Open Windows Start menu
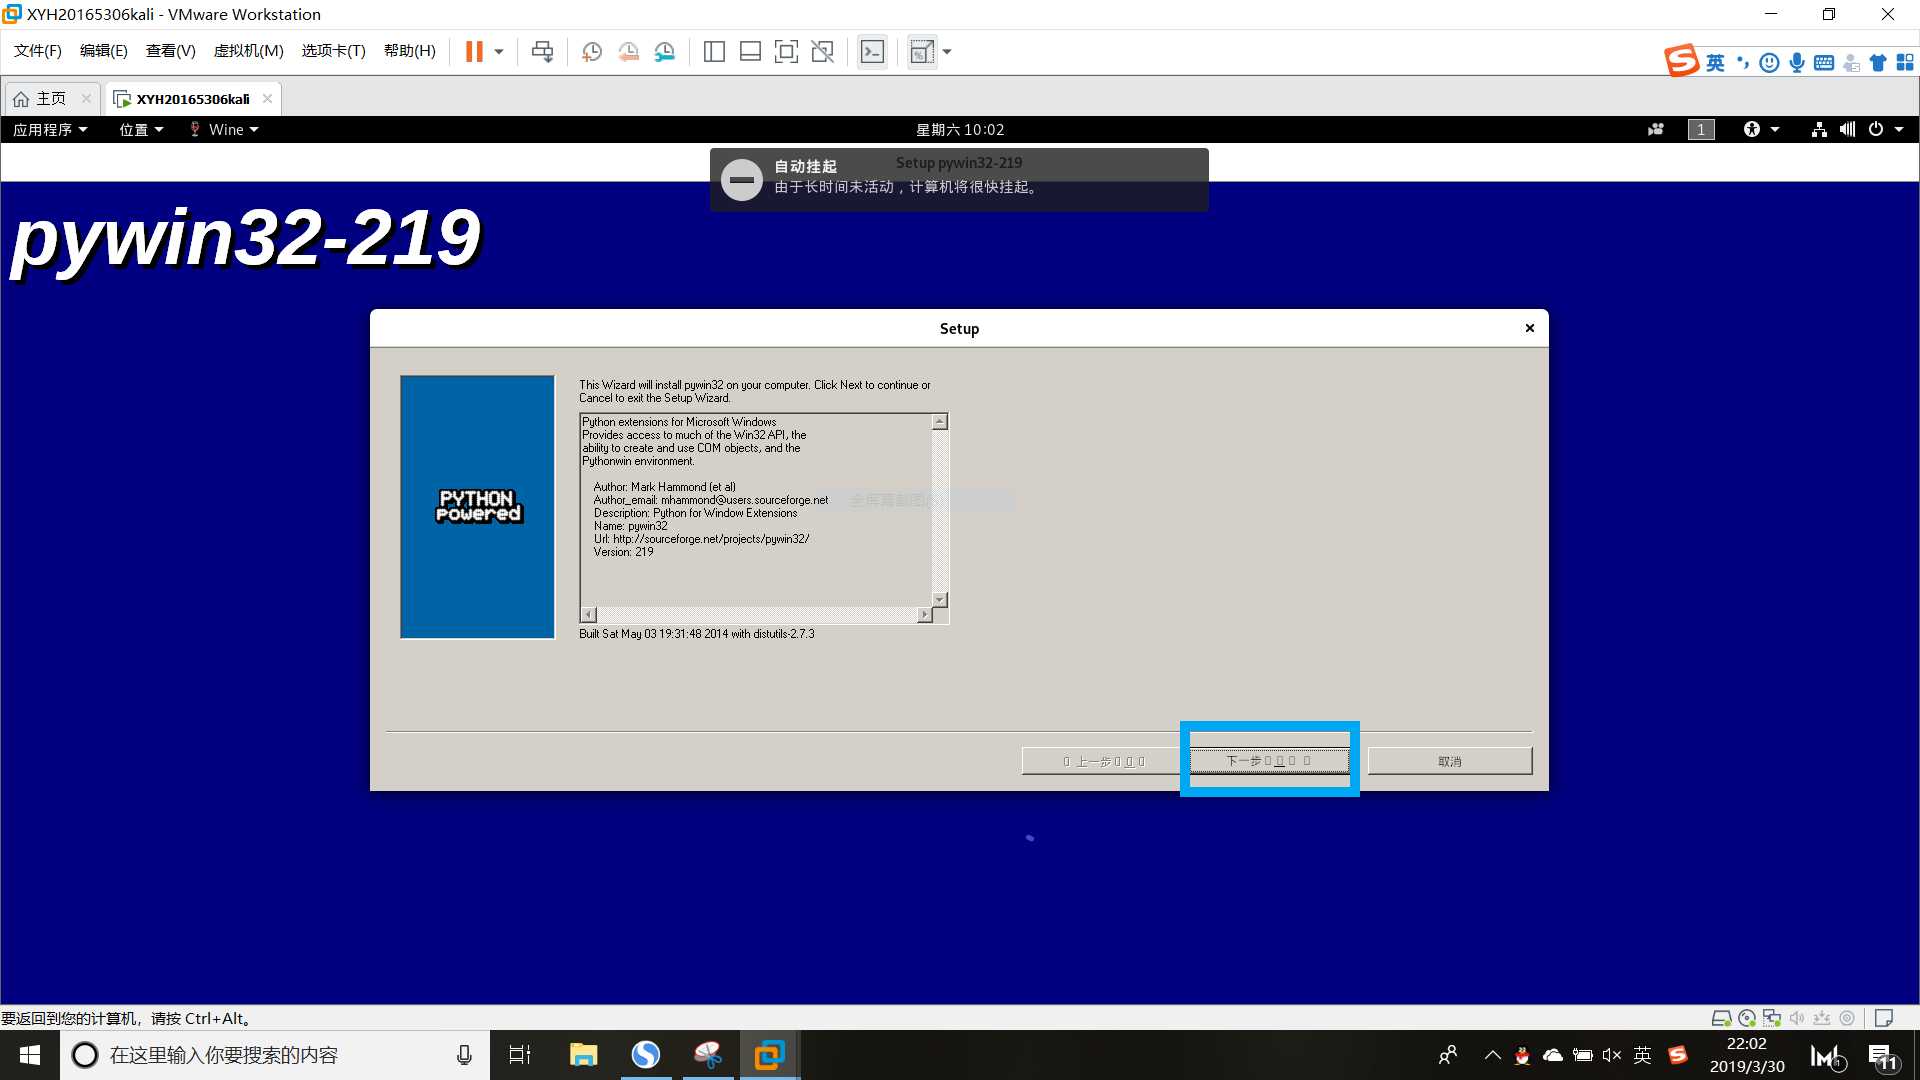 (30, 1055)
